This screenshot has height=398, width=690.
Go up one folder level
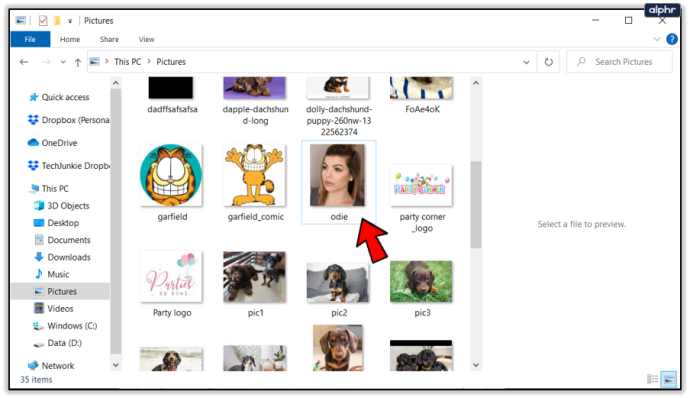click(x=78, y=62)
